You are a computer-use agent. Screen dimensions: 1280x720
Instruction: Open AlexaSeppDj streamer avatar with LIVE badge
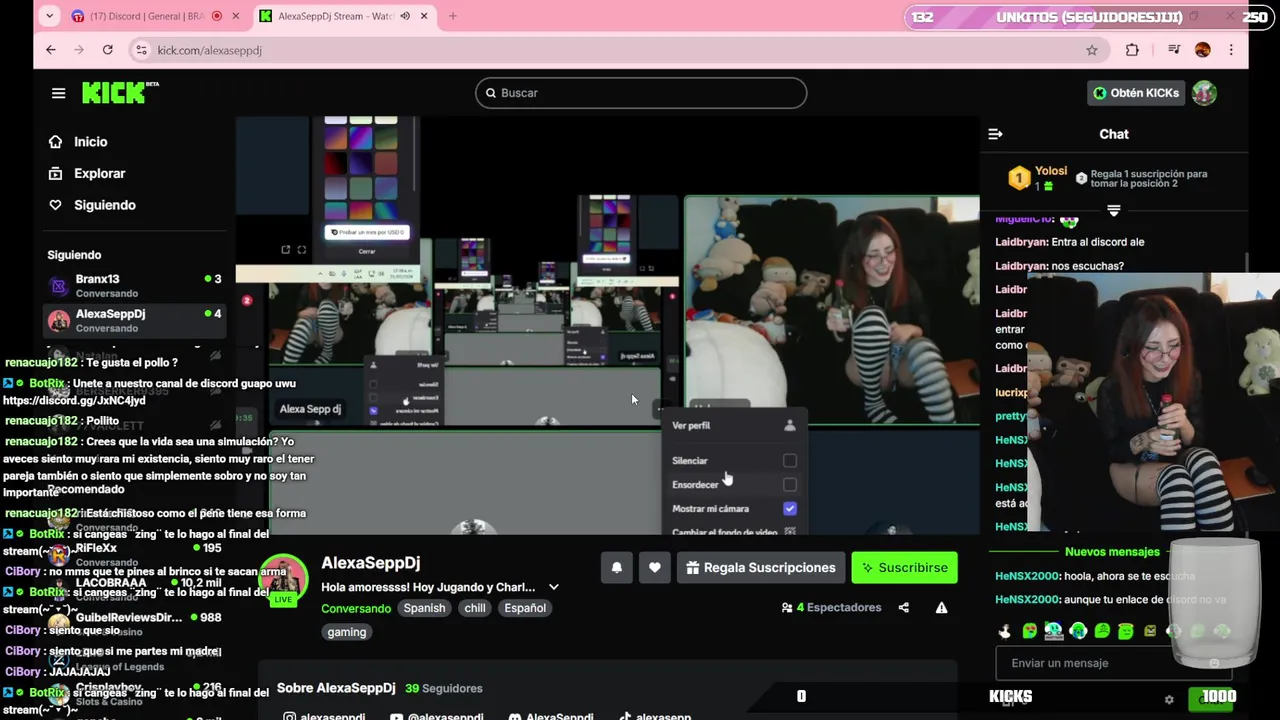click(x=283, y=579)
